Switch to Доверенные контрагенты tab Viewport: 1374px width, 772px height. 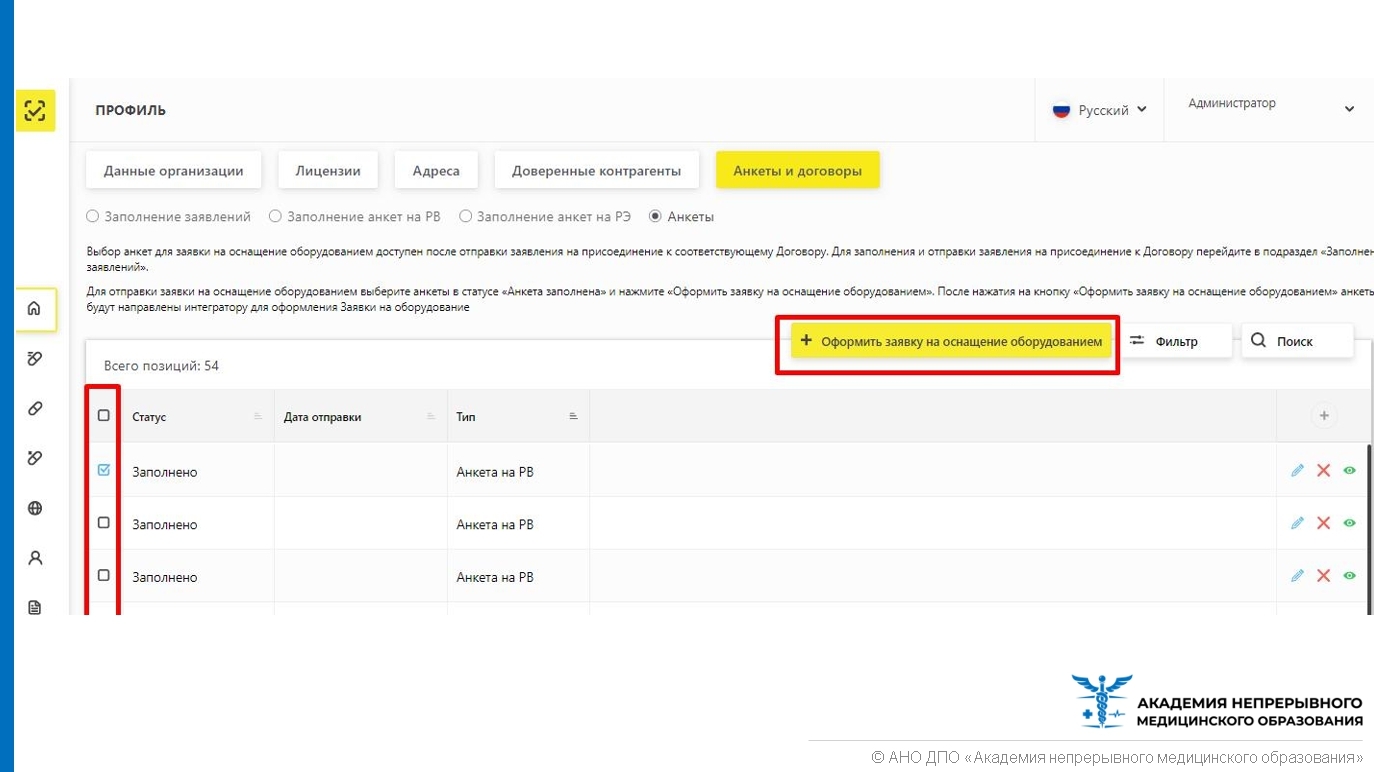(x=597, y=170)
